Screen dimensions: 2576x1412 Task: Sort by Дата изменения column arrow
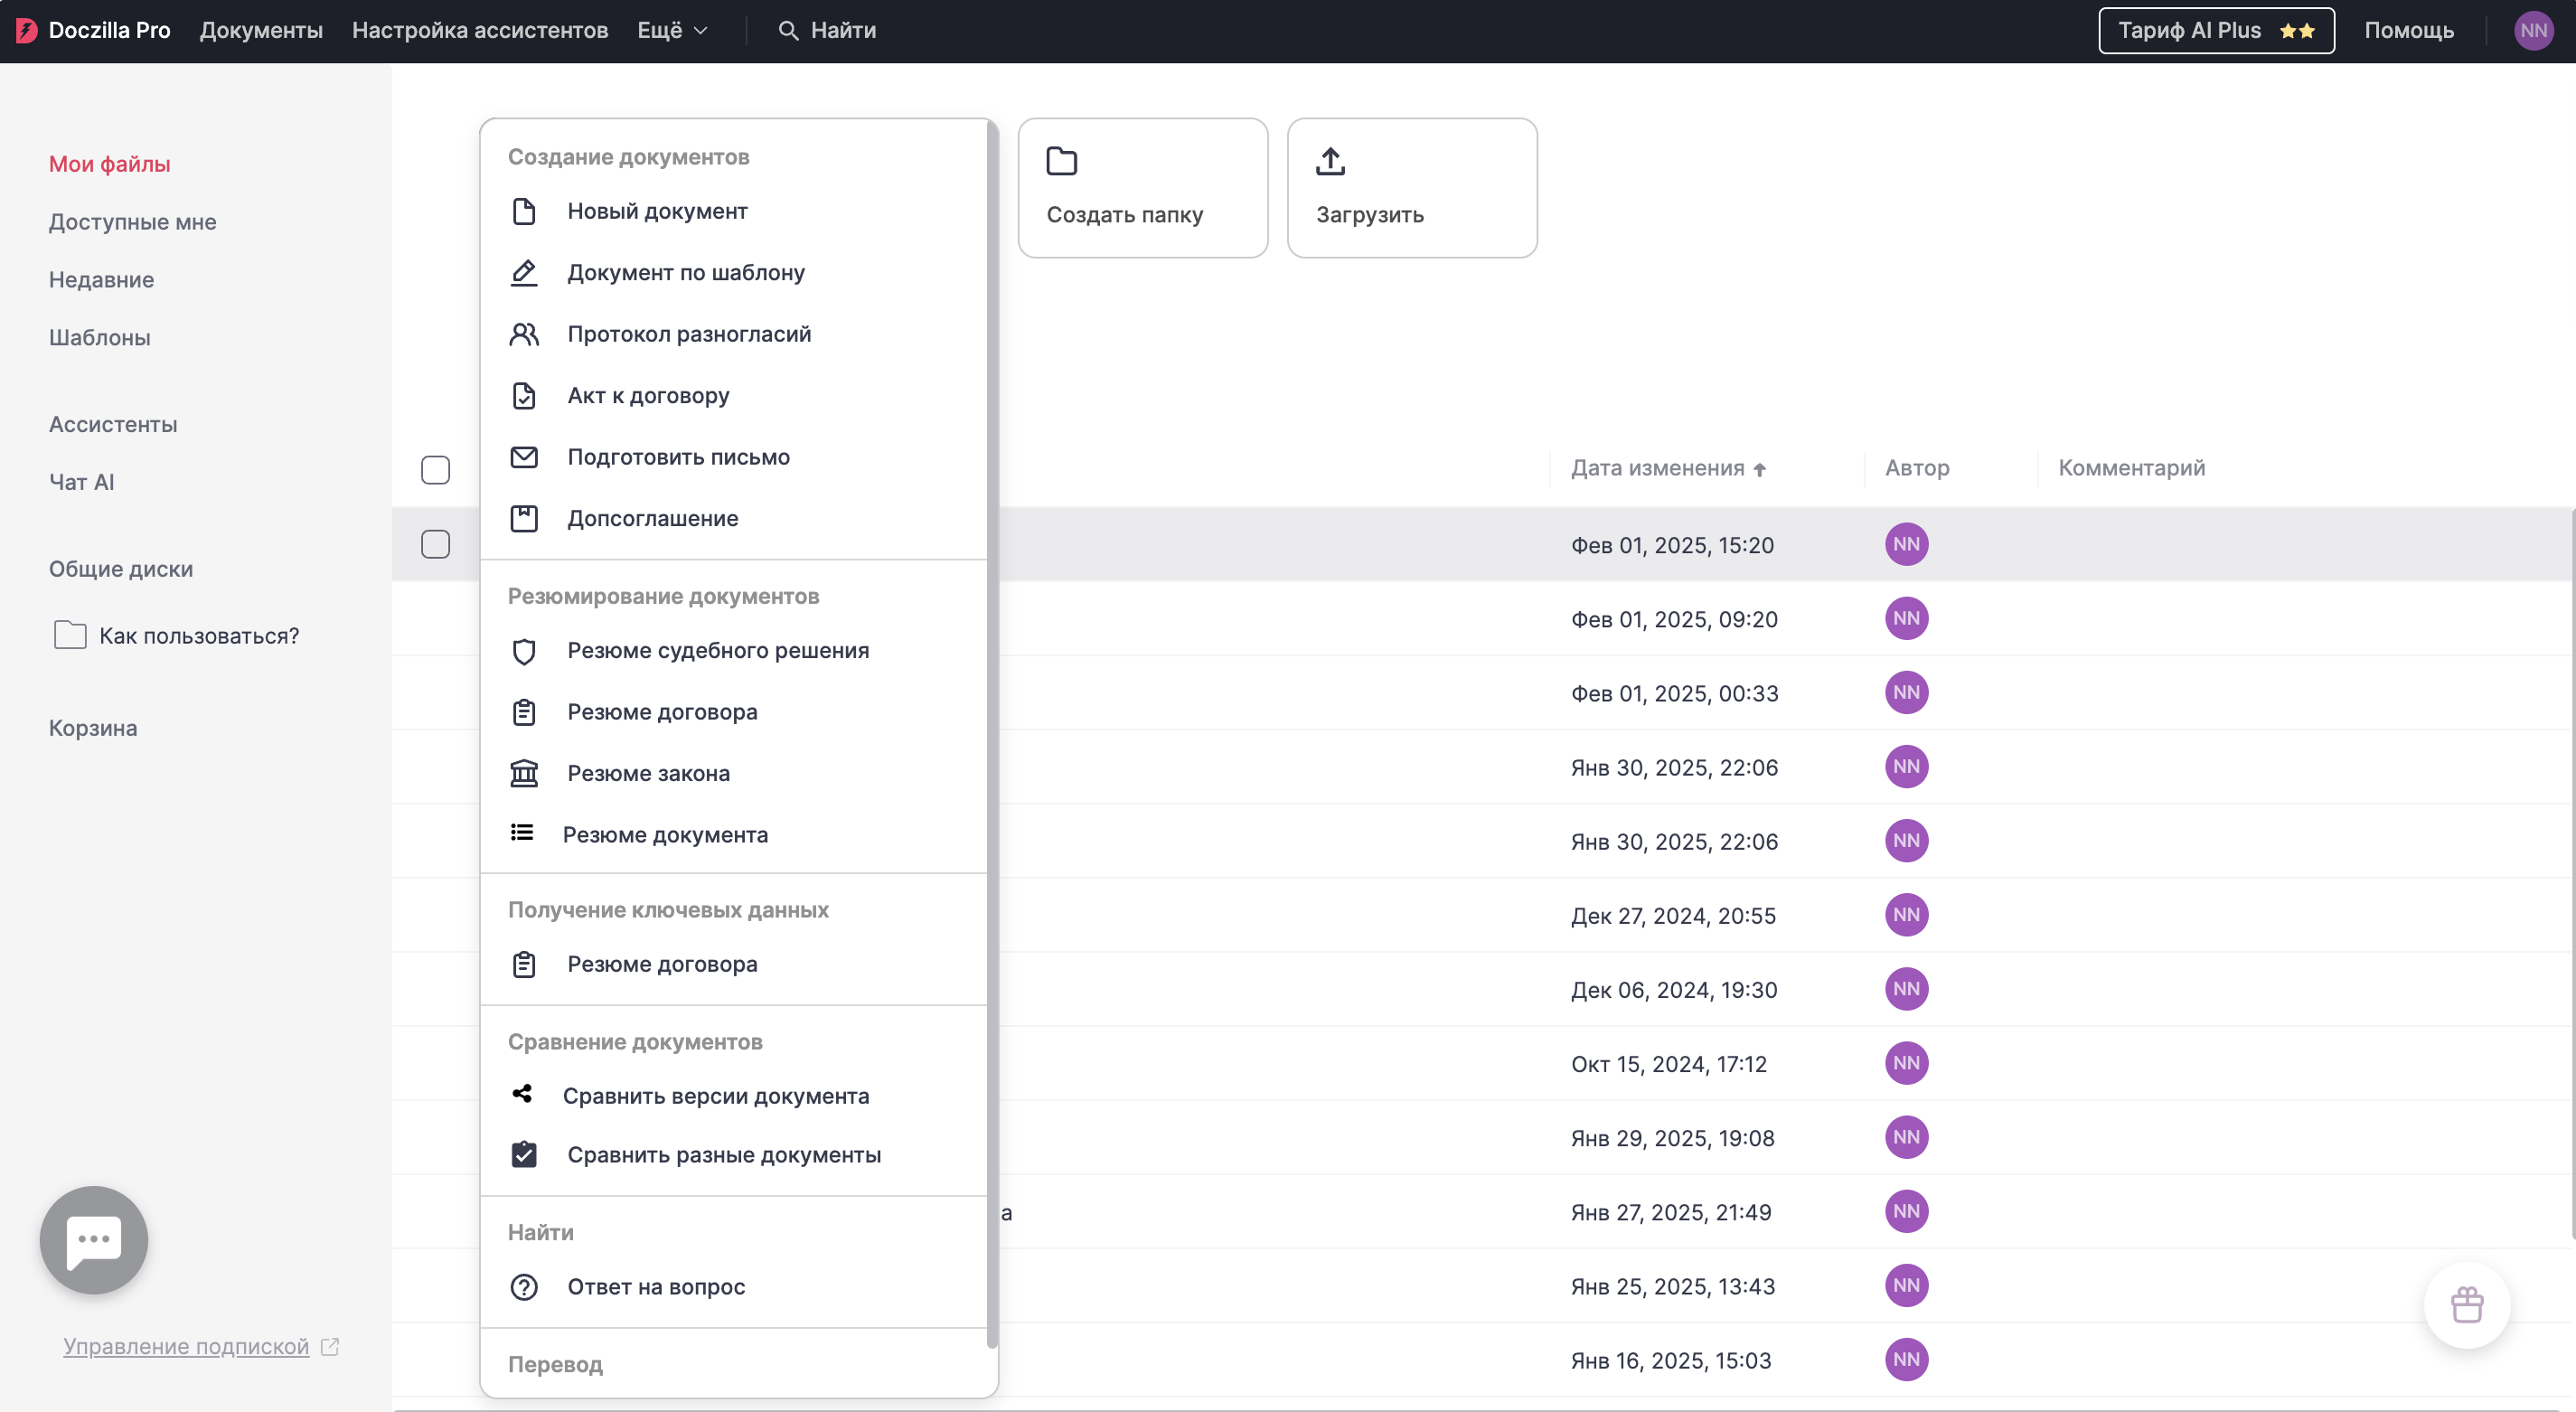(1760, 469)
